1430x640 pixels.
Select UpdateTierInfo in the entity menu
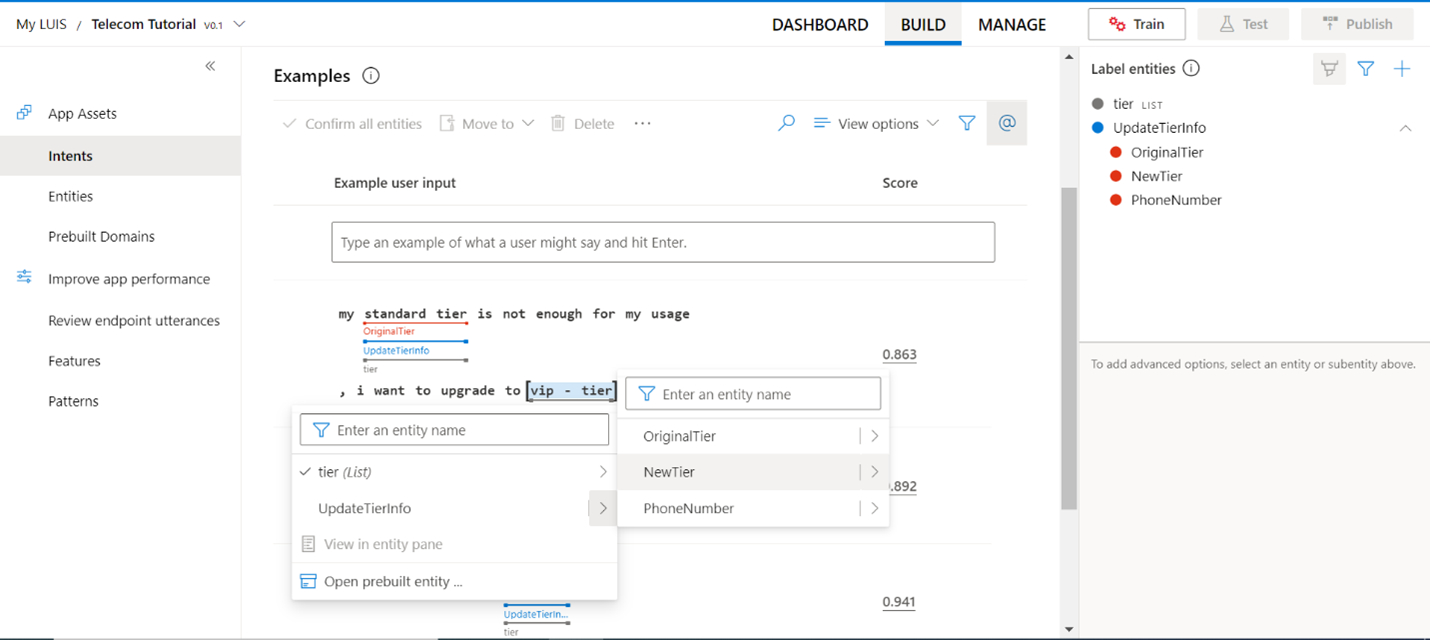[440, 508]
